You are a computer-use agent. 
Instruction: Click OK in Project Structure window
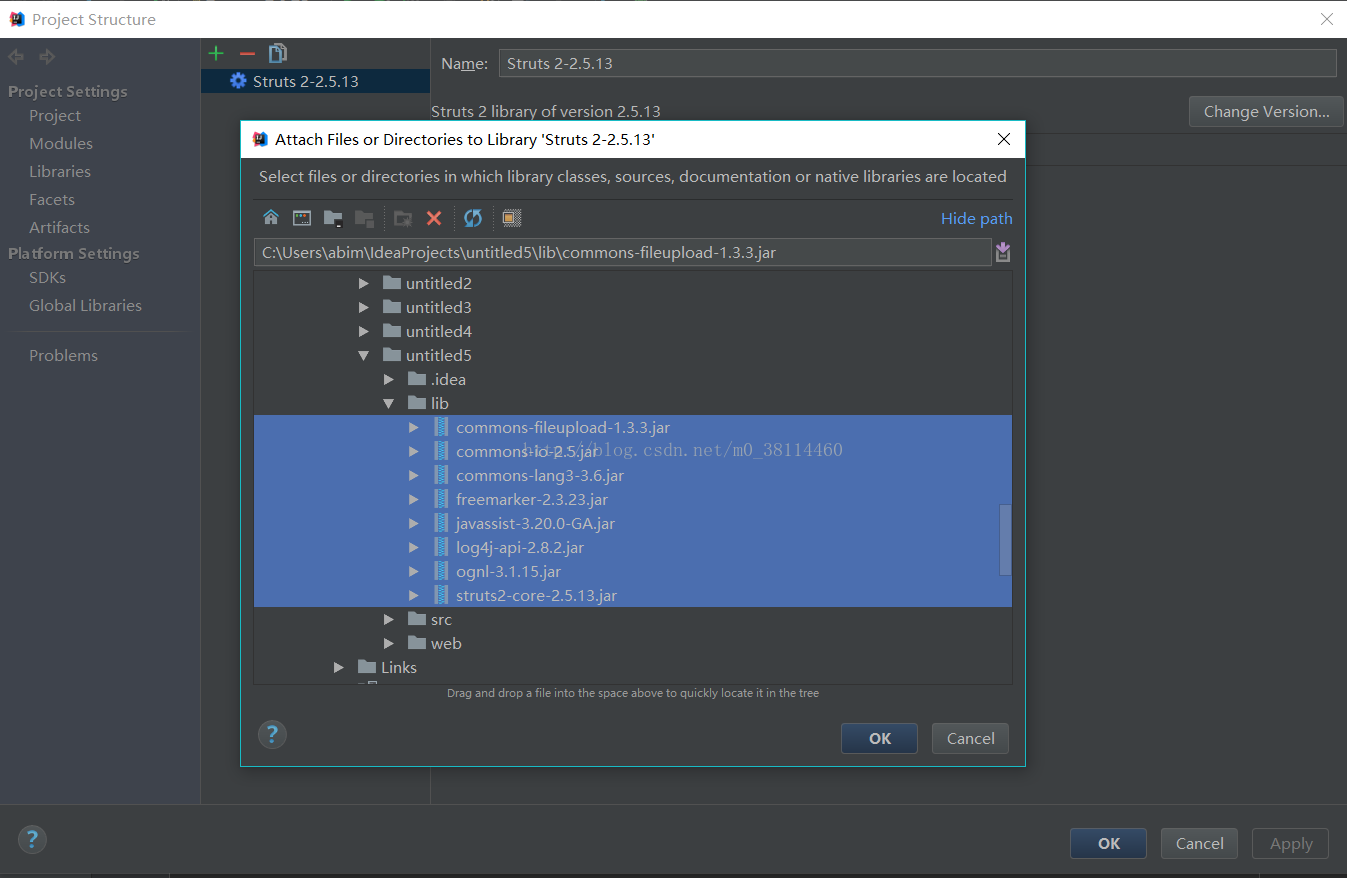[1108, 843]
